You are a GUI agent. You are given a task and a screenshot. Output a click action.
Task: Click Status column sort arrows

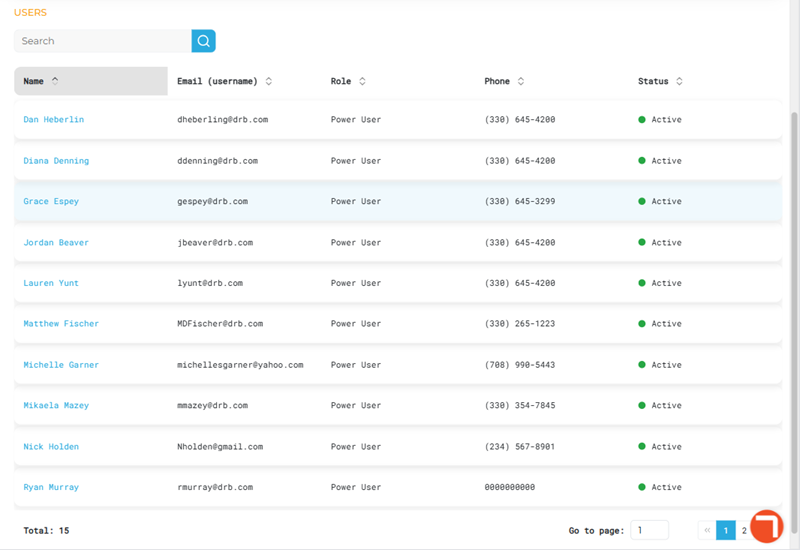[679, 81]
